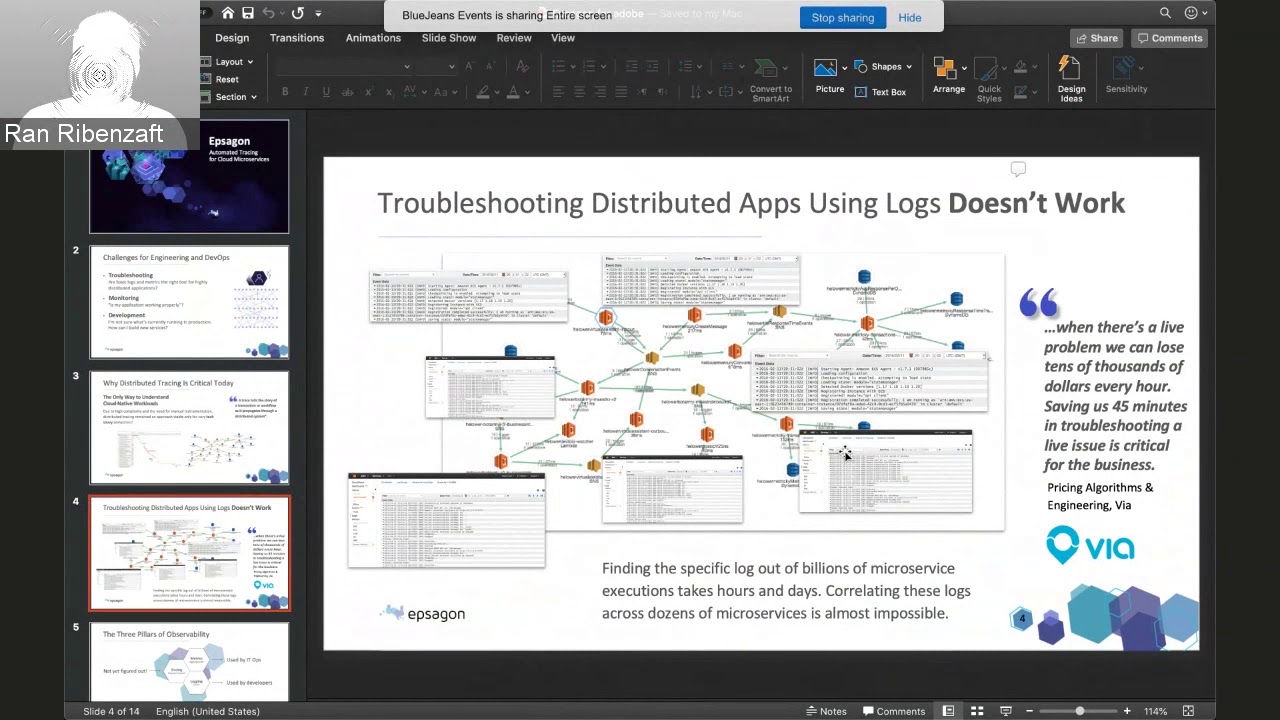The image size is (1280, 720).
Task: Click the Share button
Action: point(1097,38)
